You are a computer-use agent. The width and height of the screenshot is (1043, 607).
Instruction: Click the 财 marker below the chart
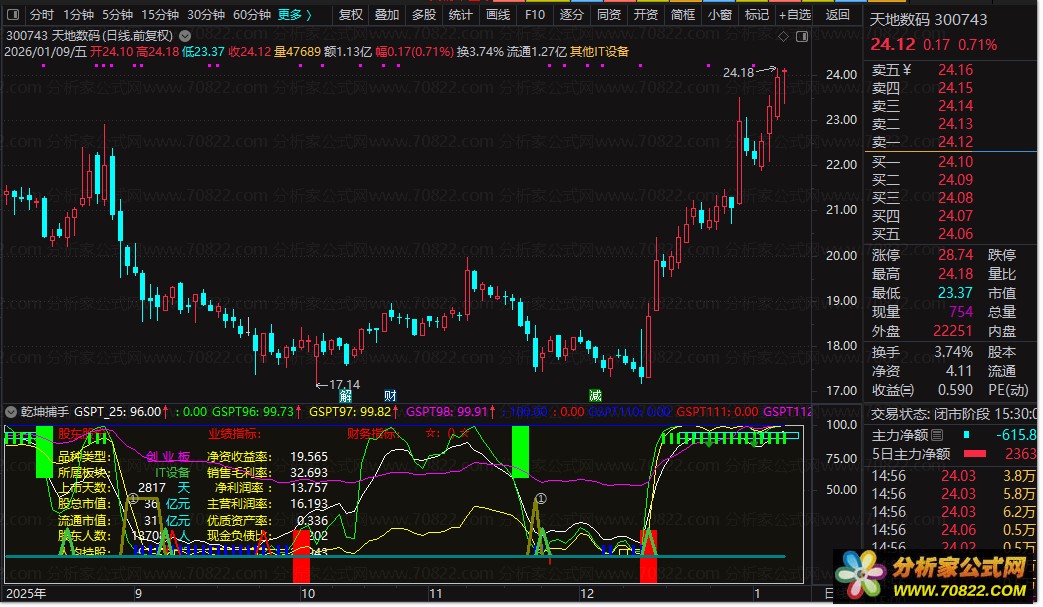point(390,396)
